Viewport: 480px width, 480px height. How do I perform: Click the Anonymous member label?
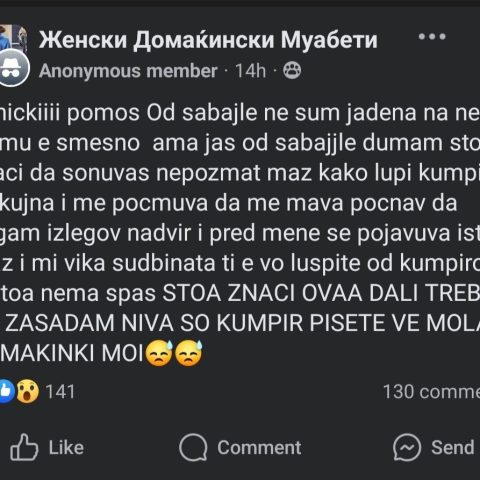point(128,71)
